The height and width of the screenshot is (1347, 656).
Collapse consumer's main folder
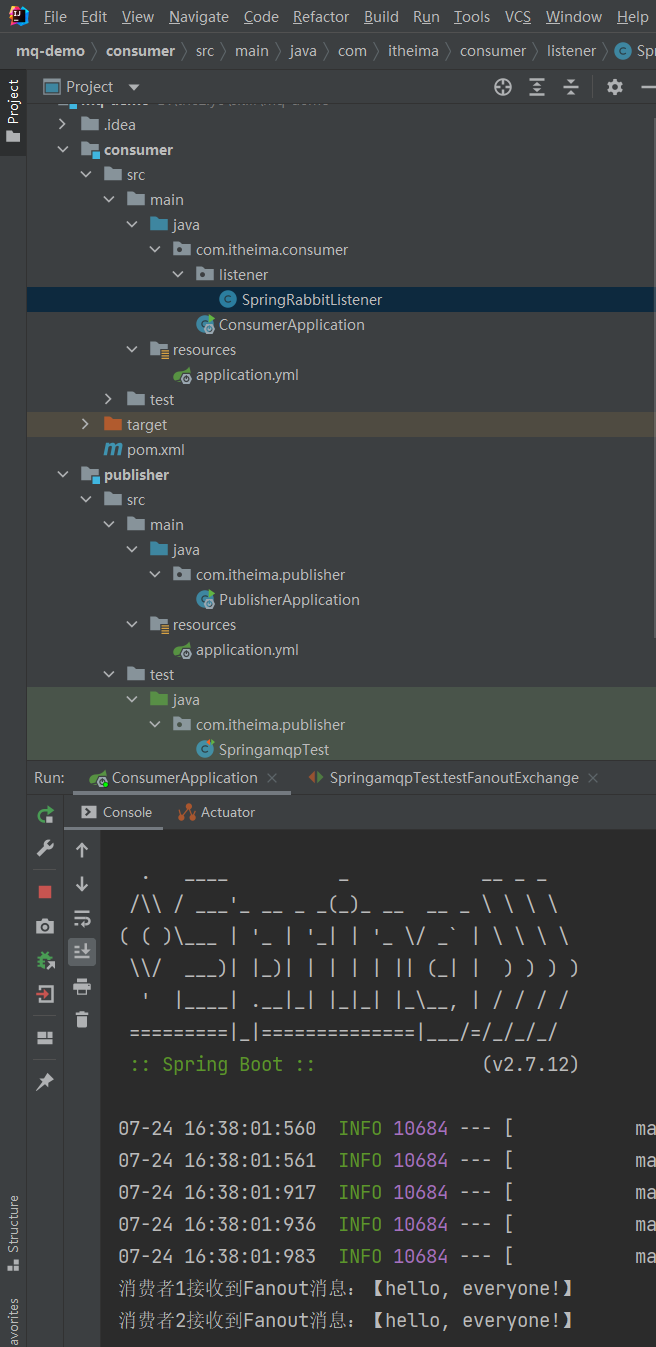click(109, 200)
